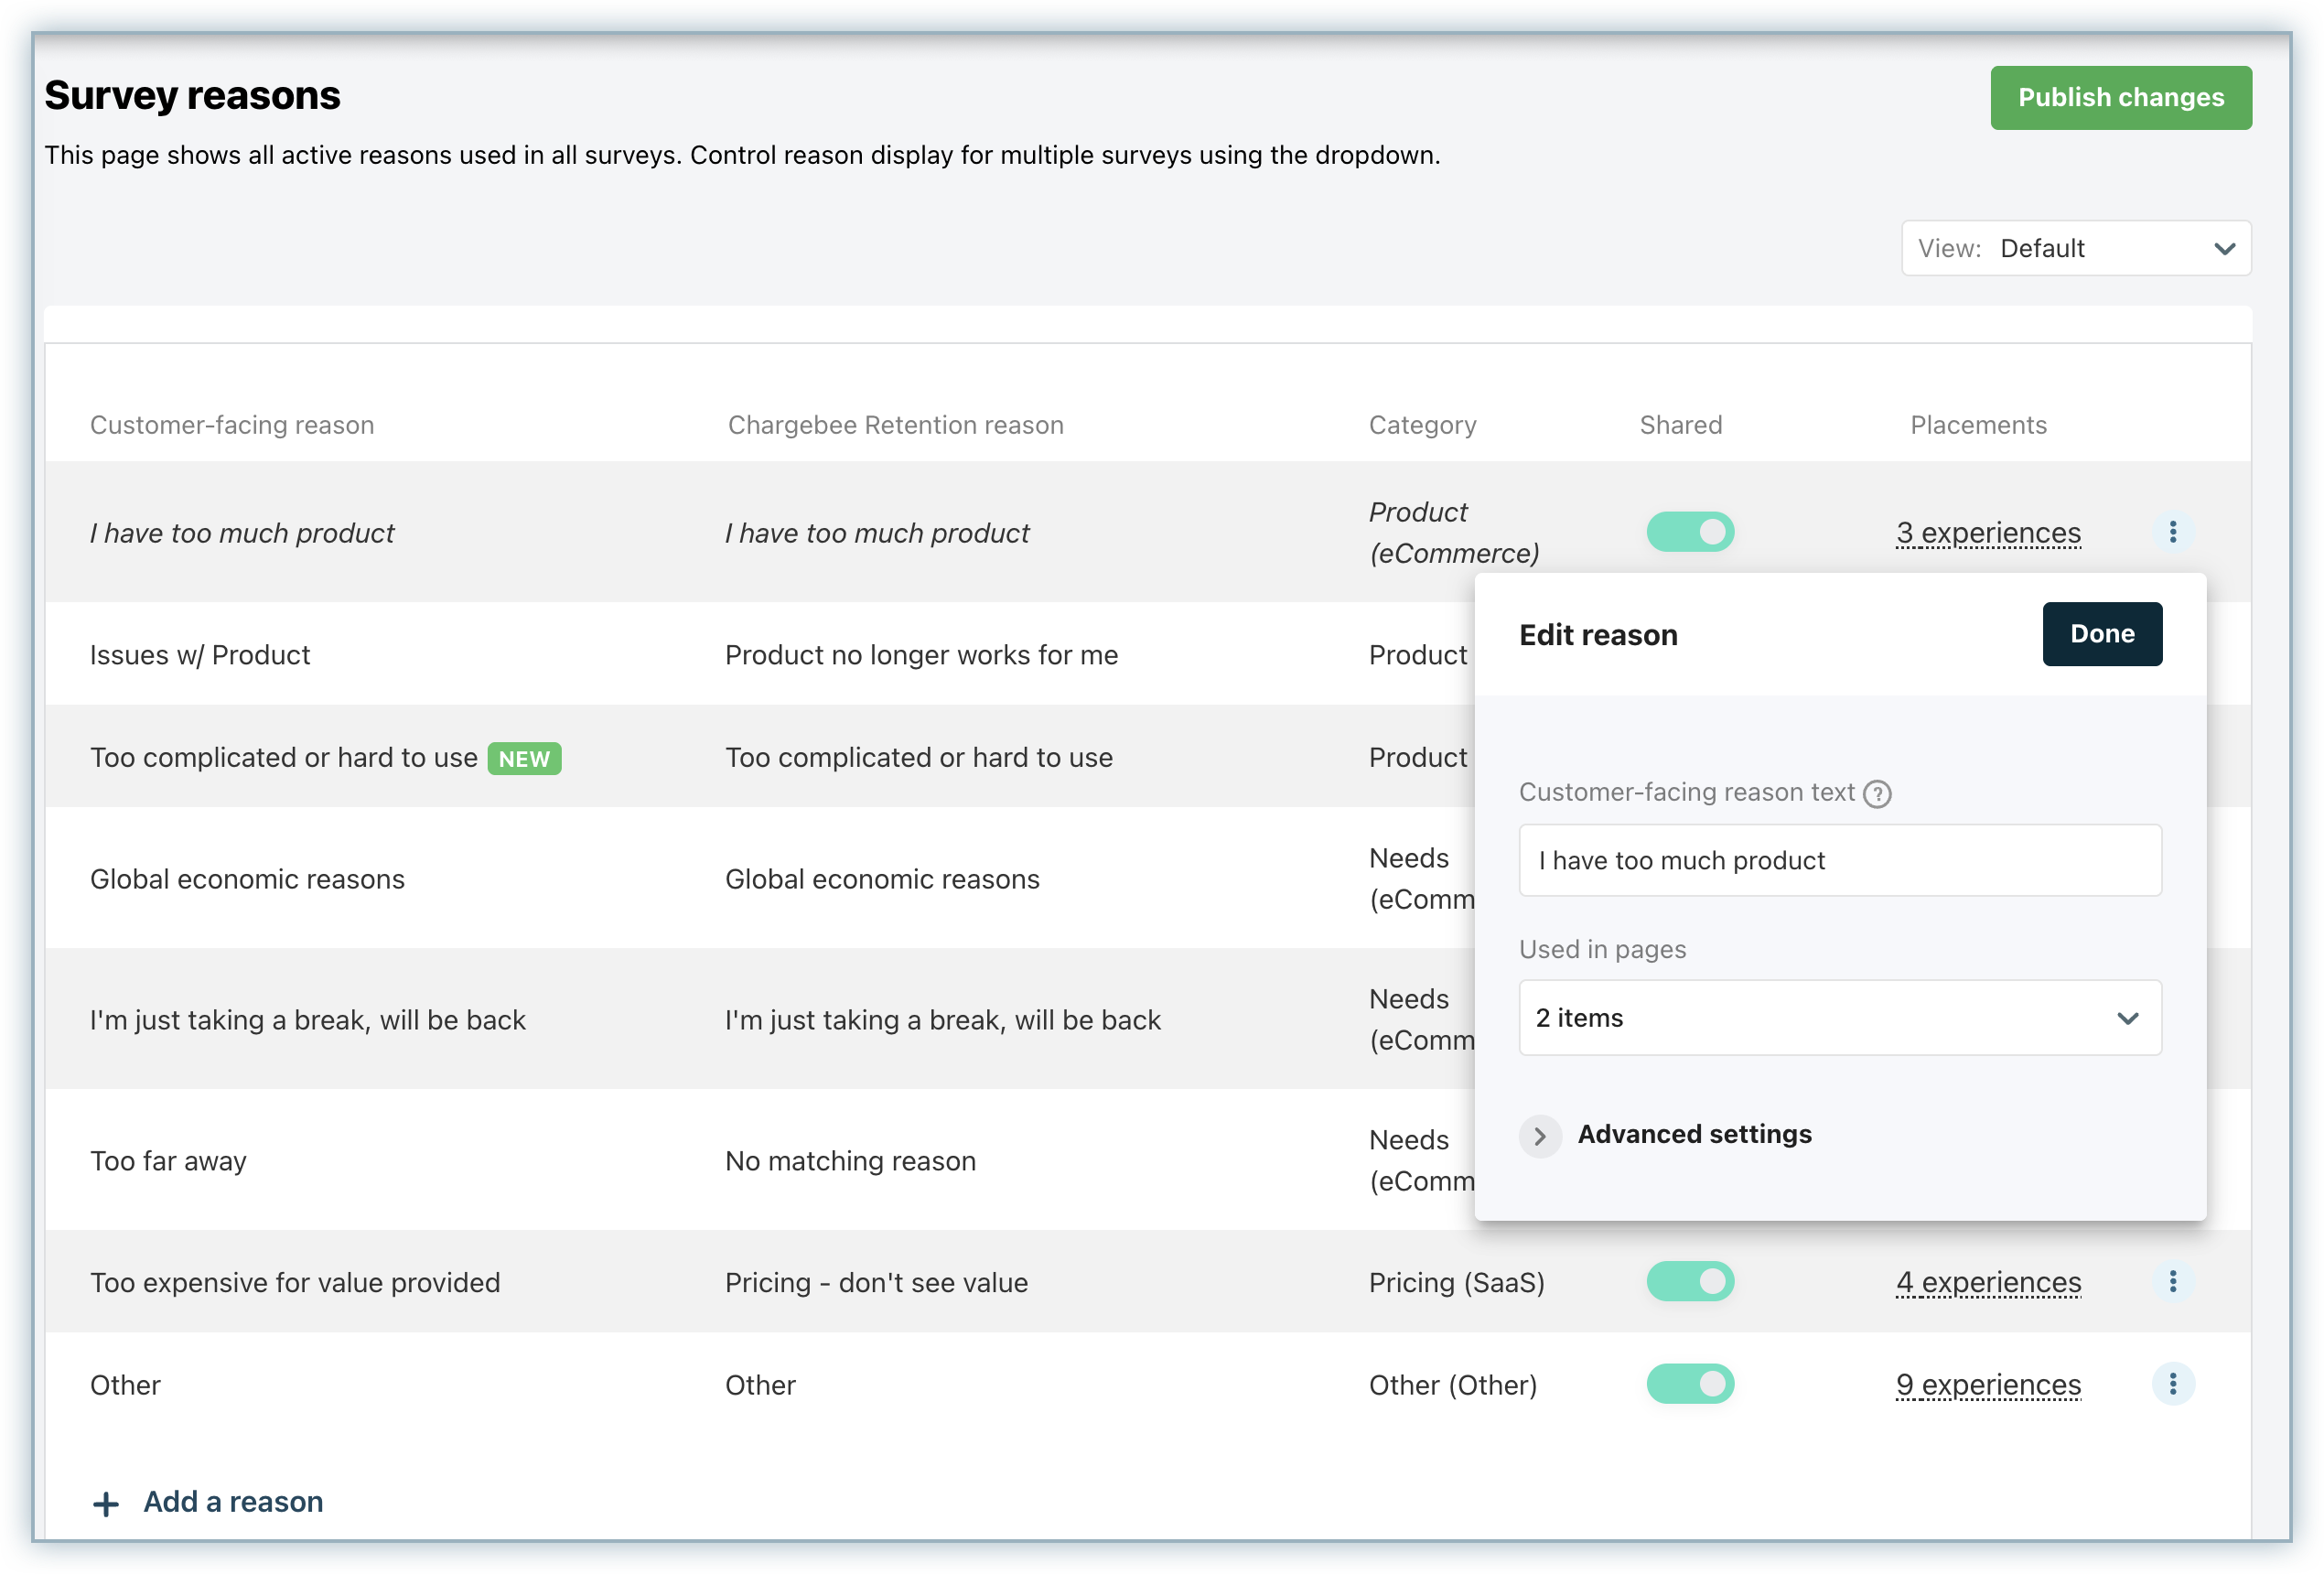2324x1574 pixels.
Task: Click the Publish changes button
Action: pyautogui.click(x=2120, y=98)
